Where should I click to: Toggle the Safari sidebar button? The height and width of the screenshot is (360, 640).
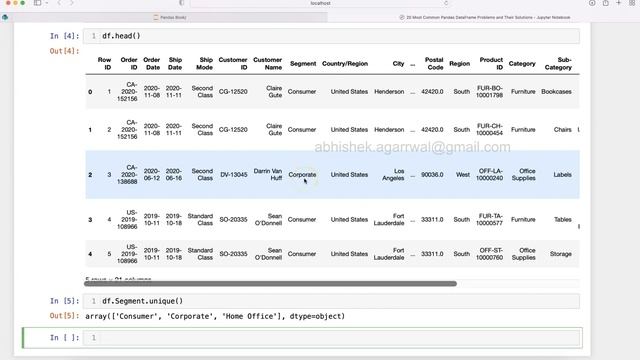coord(38,3)
